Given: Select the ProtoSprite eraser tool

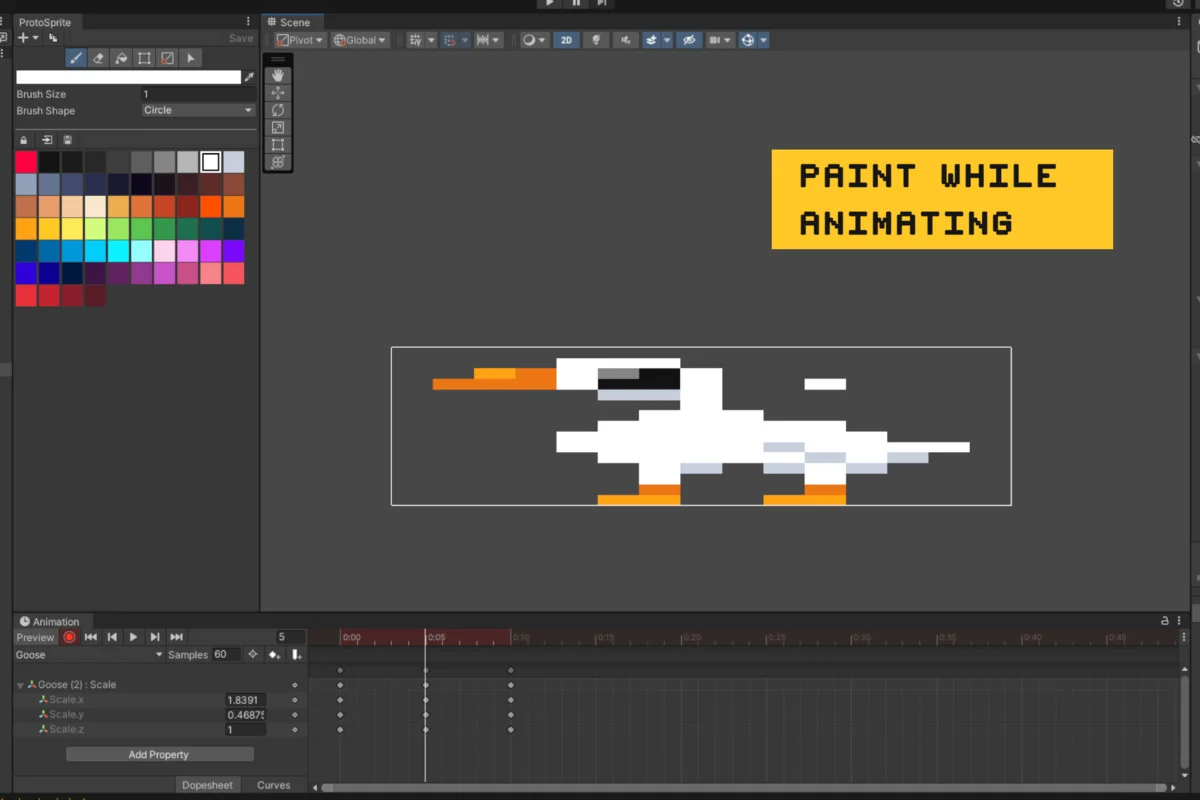Looking at the screenshot, I should tap(98, 58).
